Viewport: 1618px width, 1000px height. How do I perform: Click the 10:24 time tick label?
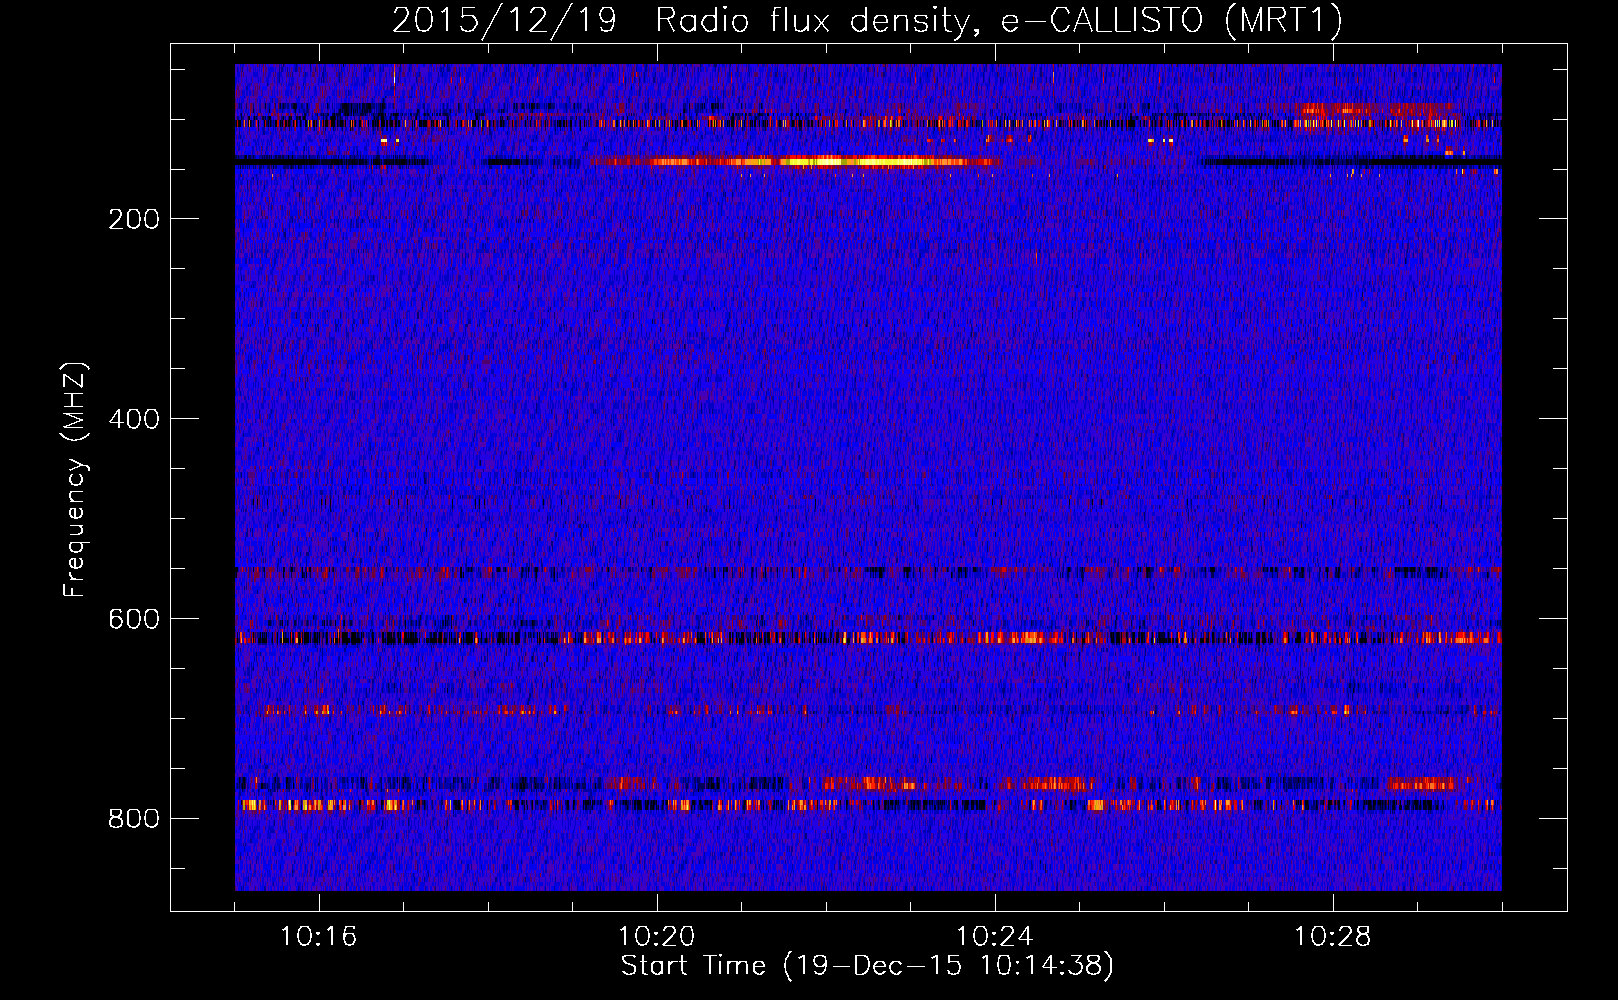(x=995, y=937)
